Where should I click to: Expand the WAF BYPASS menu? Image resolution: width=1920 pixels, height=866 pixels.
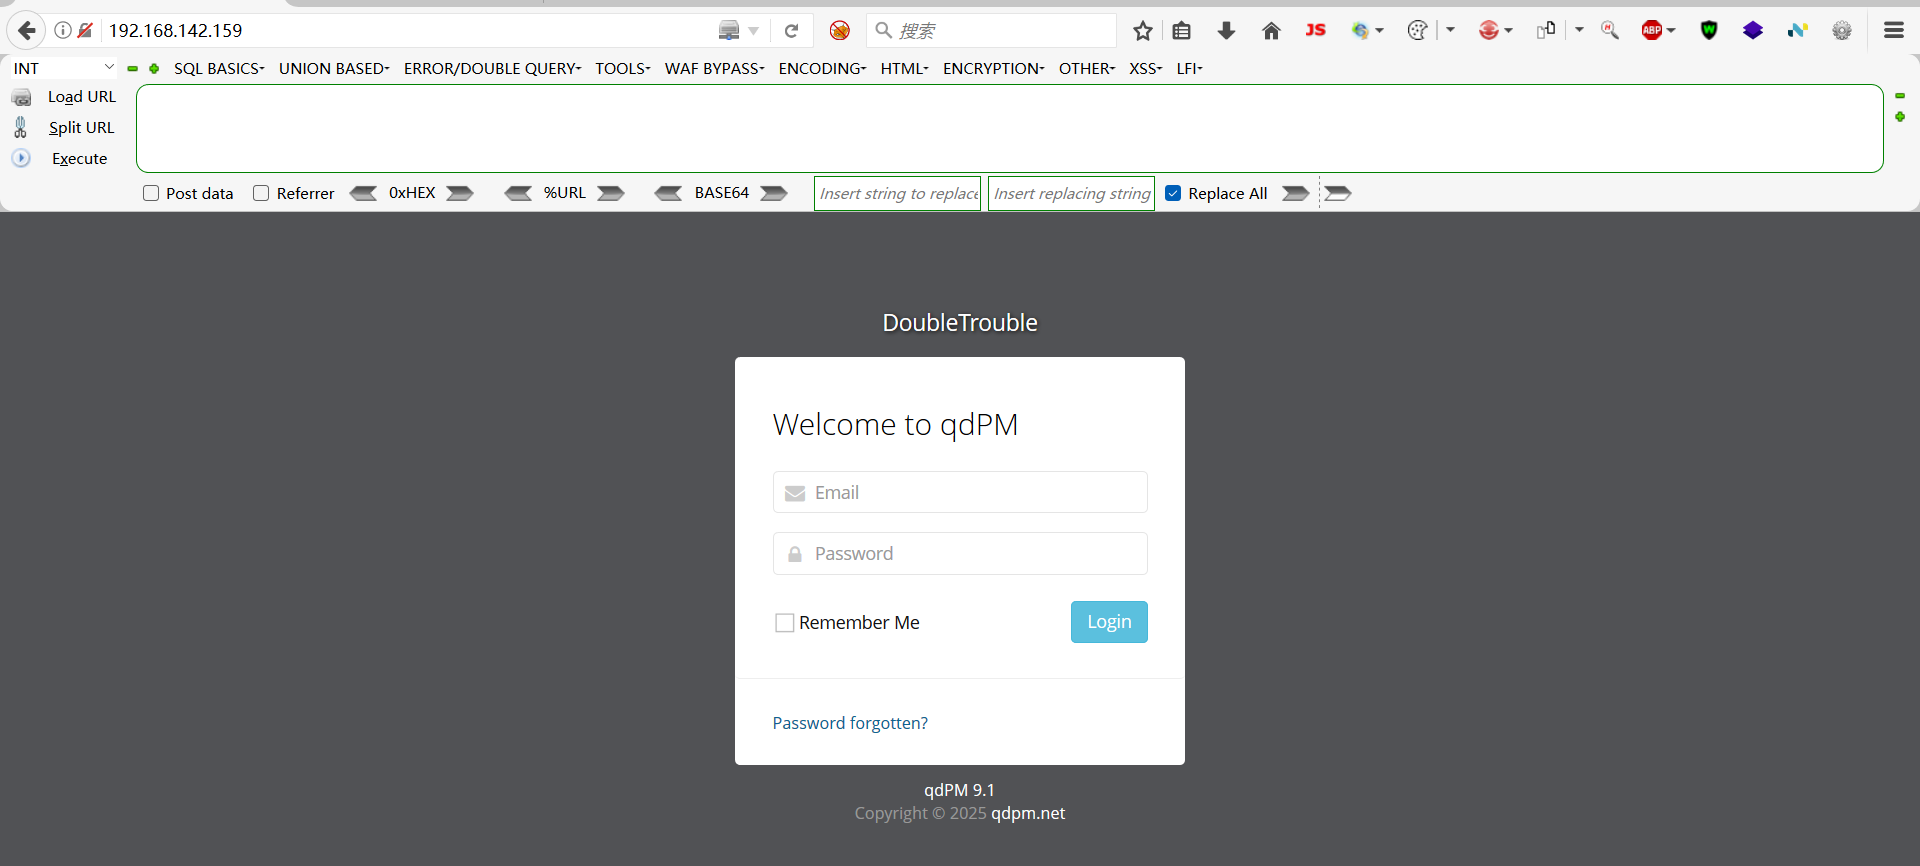coord(714,68)
